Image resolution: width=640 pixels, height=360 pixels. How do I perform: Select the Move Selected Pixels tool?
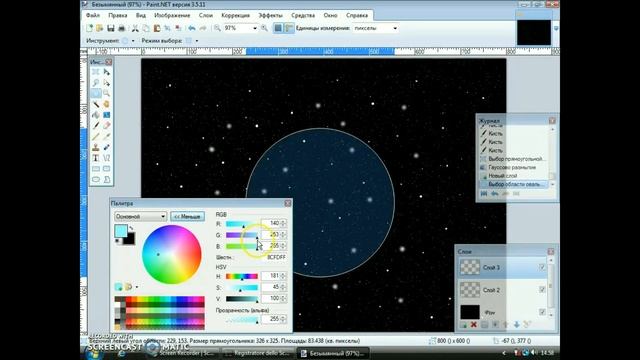point(106,72)
